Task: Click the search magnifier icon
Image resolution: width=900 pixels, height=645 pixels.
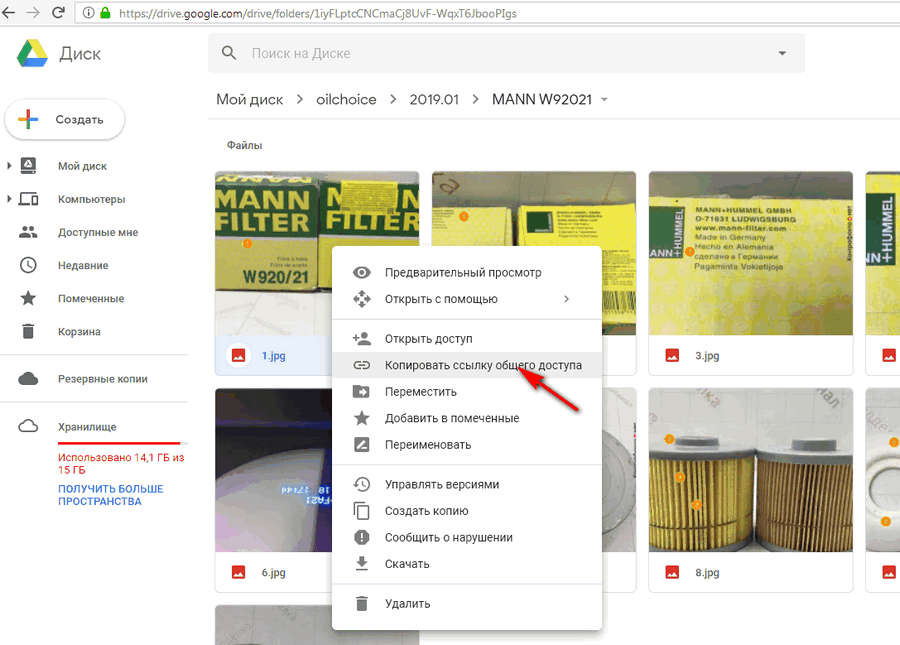Action: point(230,53)
